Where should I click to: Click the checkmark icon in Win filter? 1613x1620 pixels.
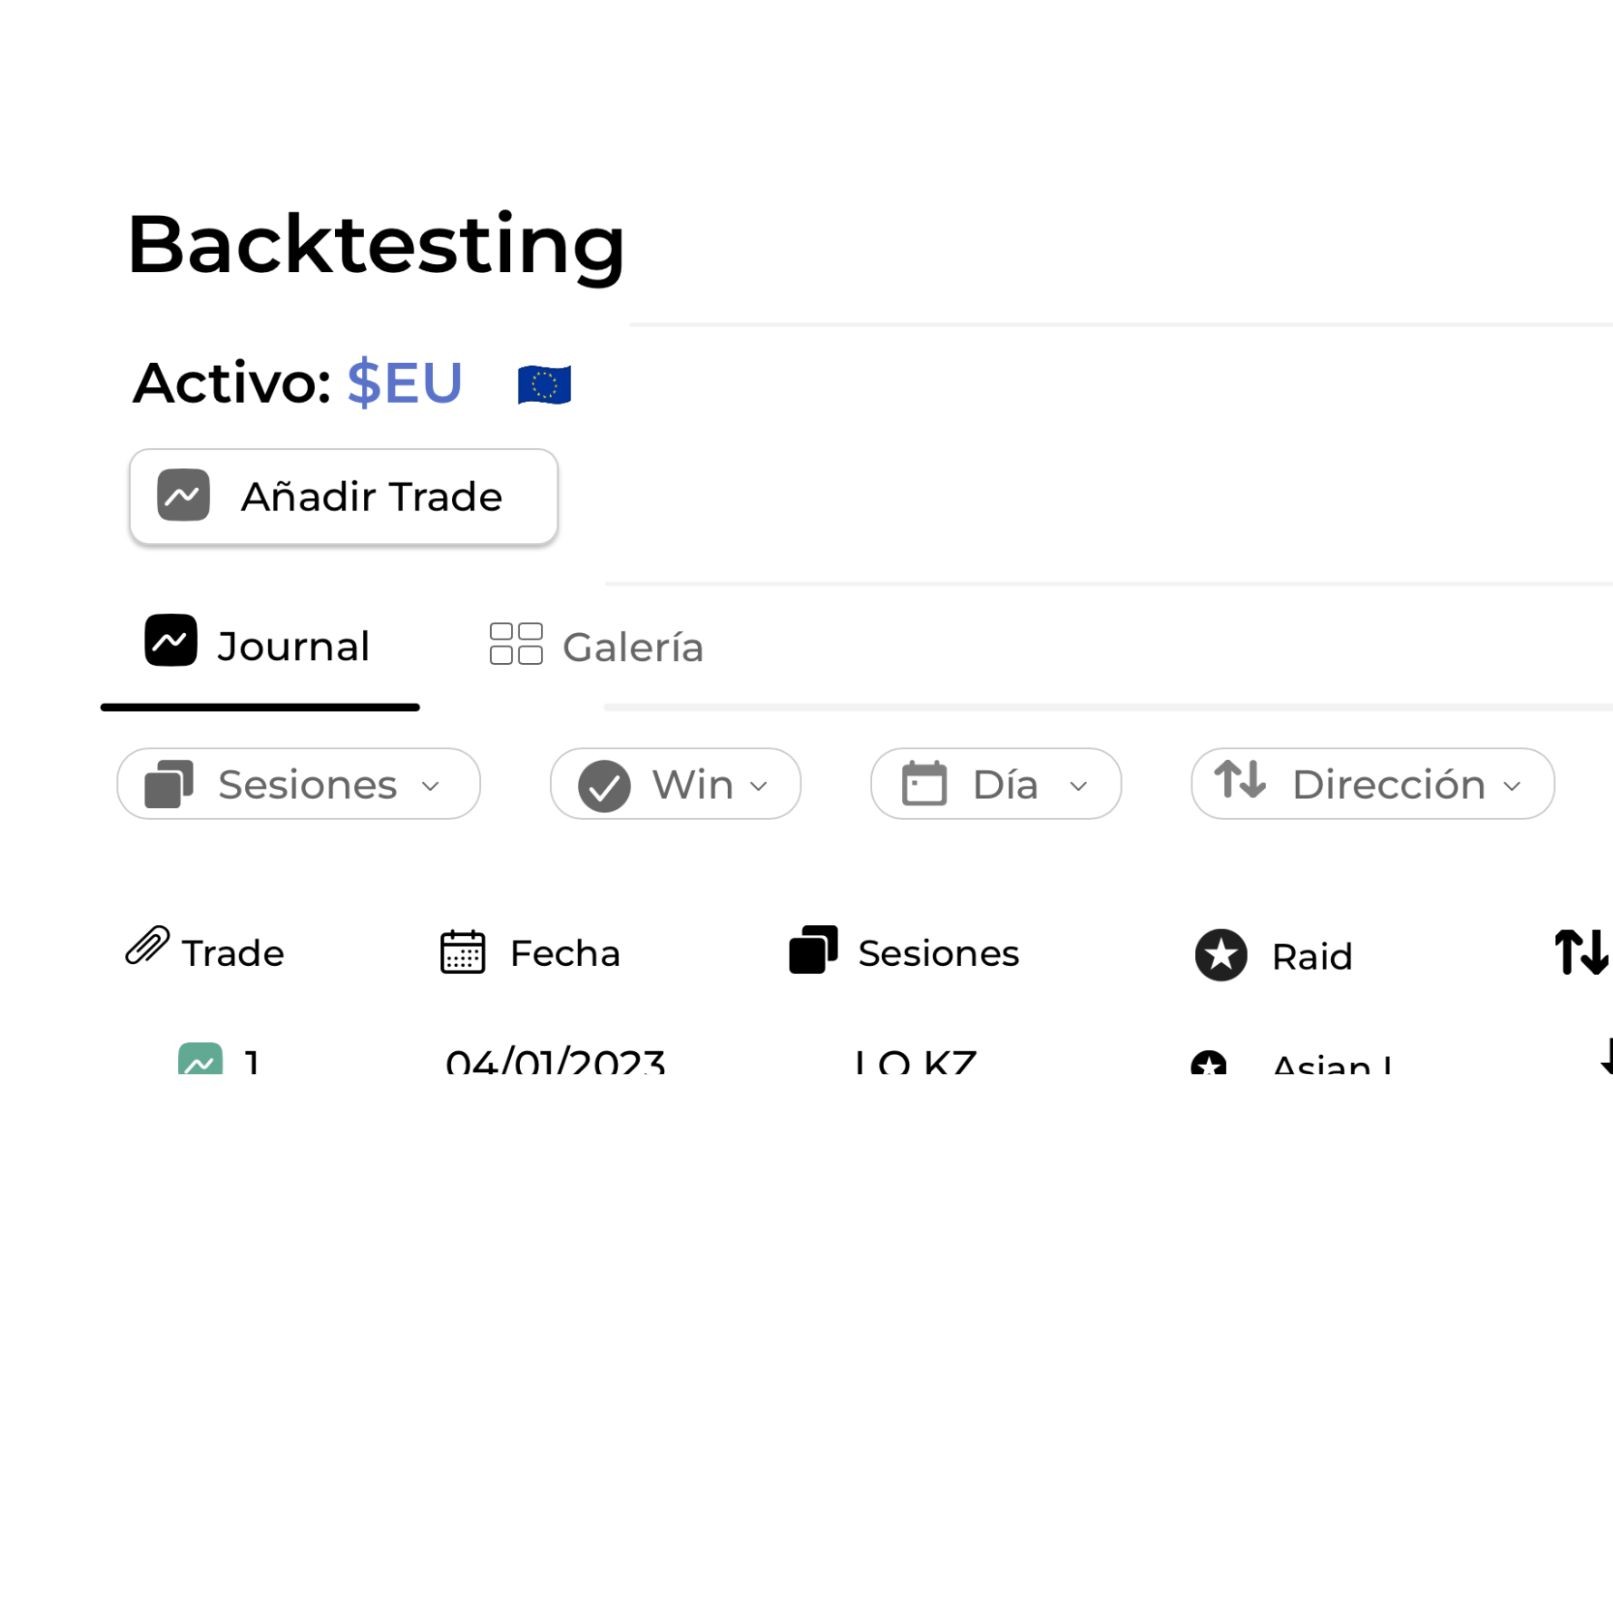pyautogui.click(x=604, y=786)
